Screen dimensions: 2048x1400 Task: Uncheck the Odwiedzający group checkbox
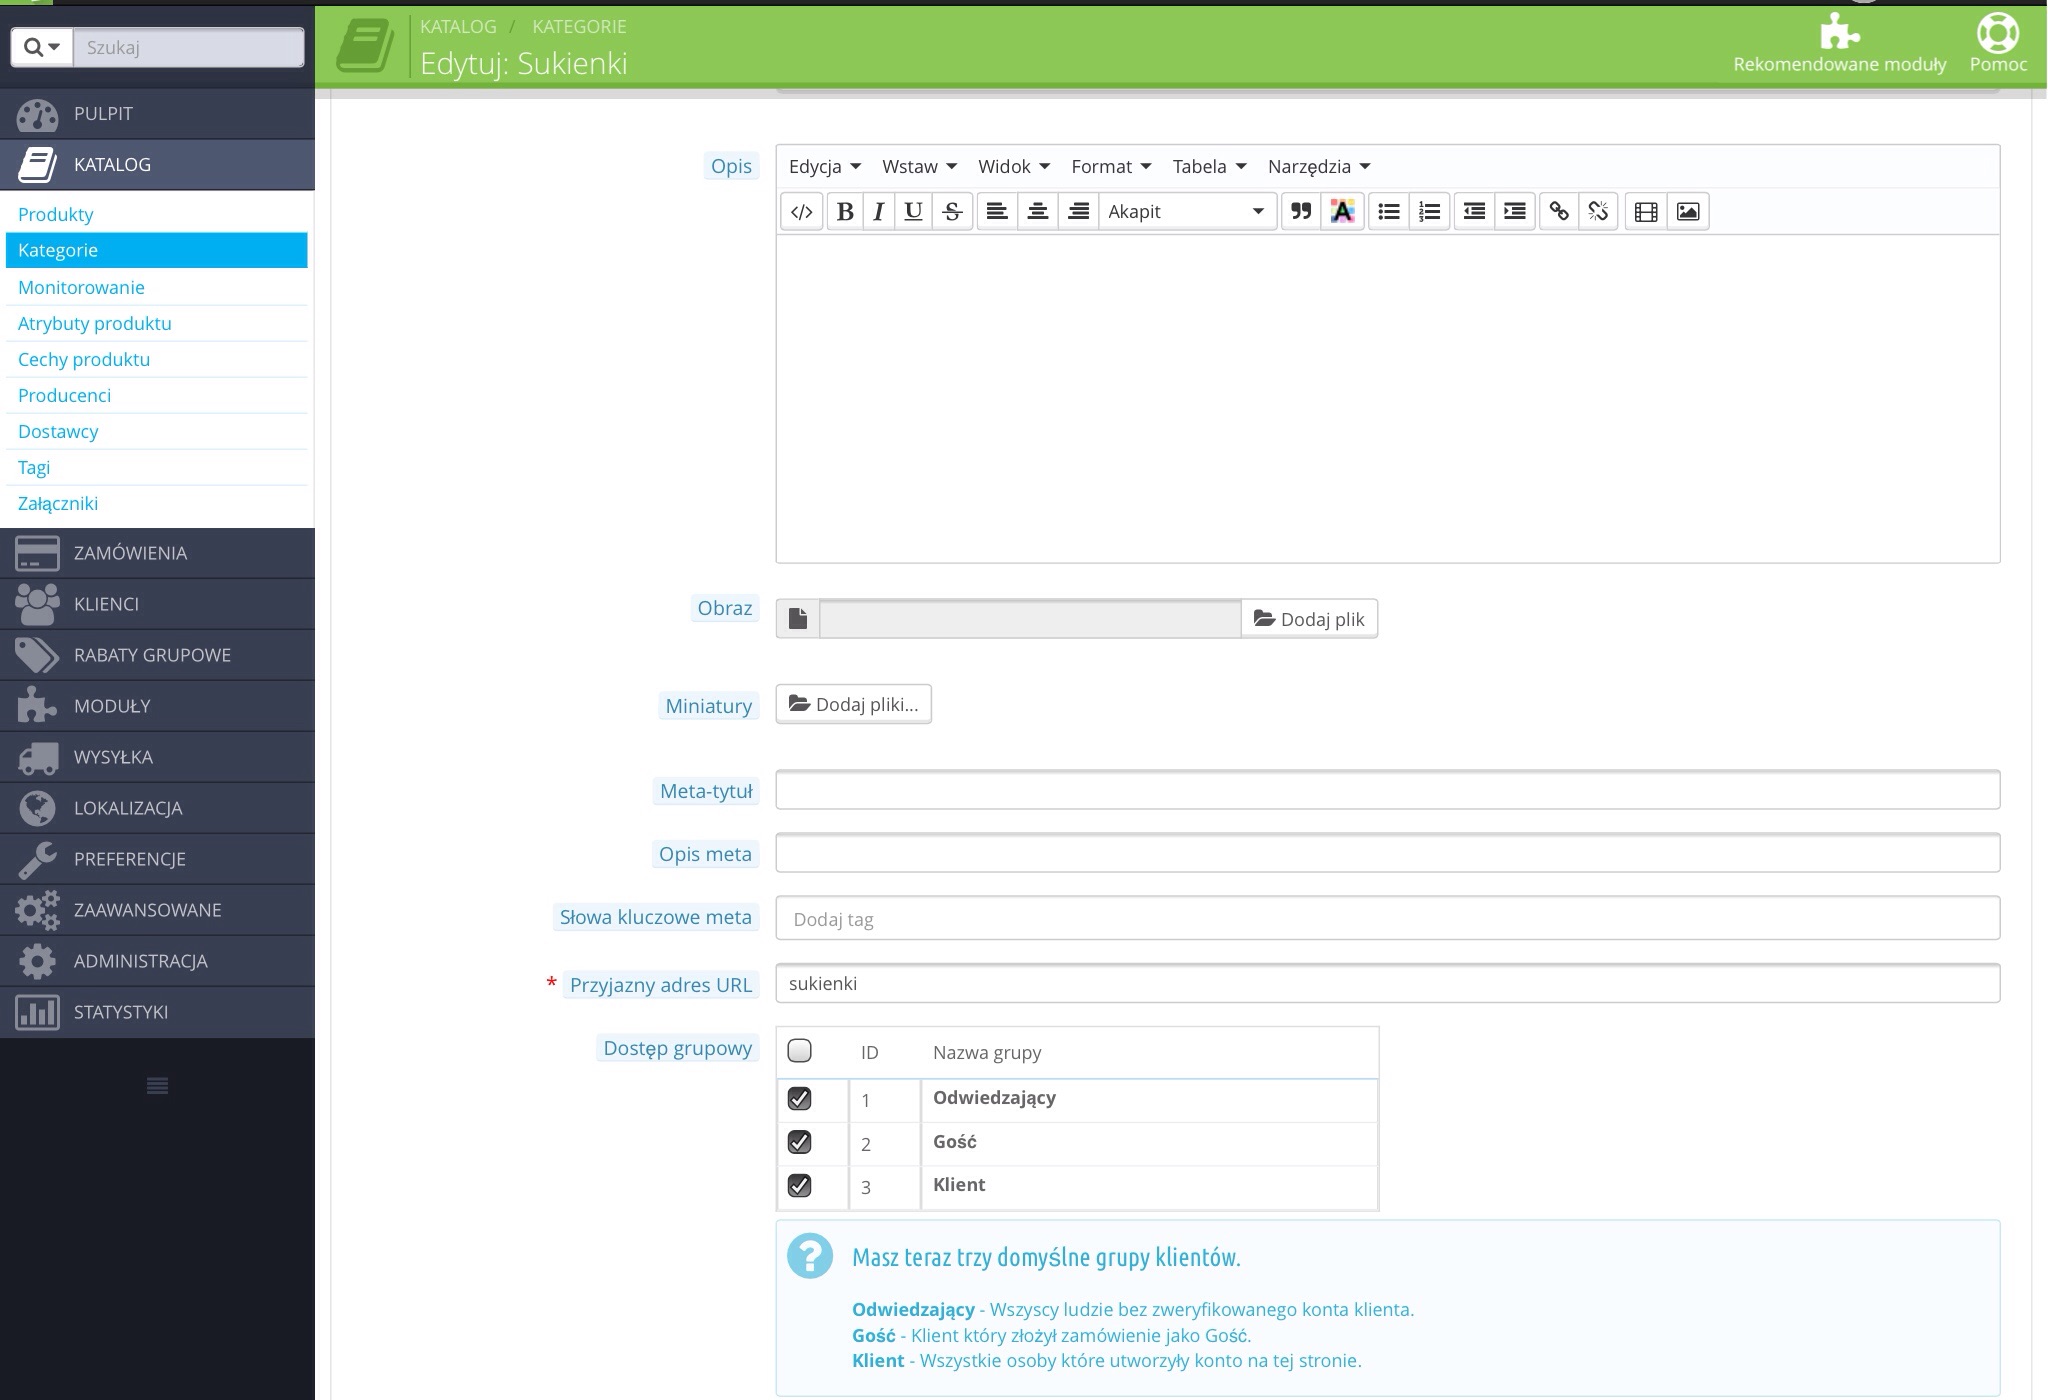[x=799, y=1098]
